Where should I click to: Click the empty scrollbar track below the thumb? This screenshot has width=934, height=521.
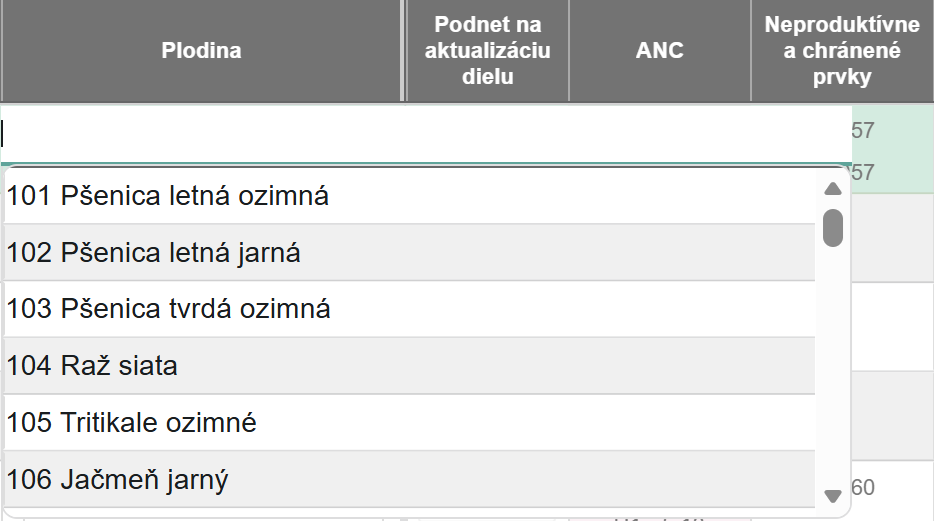pos(832,370)
